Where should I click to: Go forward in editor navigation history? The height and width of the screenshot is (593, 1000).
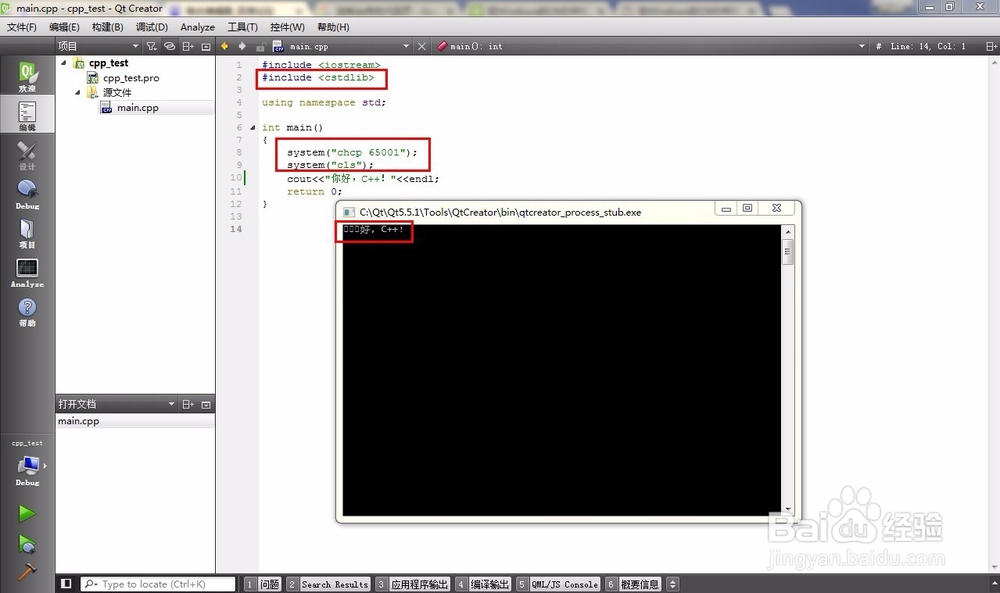pyautogui.click(x=242, y=46)
